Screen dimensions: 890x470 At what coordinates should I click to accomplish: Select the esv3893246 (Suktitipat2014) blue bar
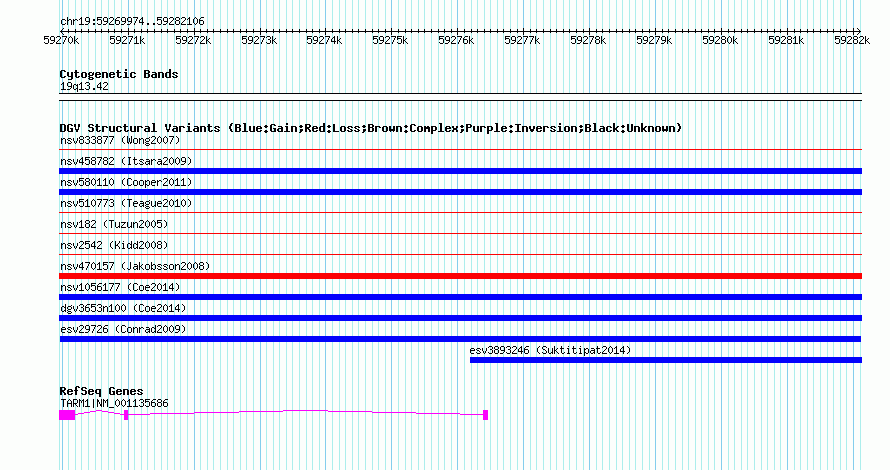coord(666,360)
